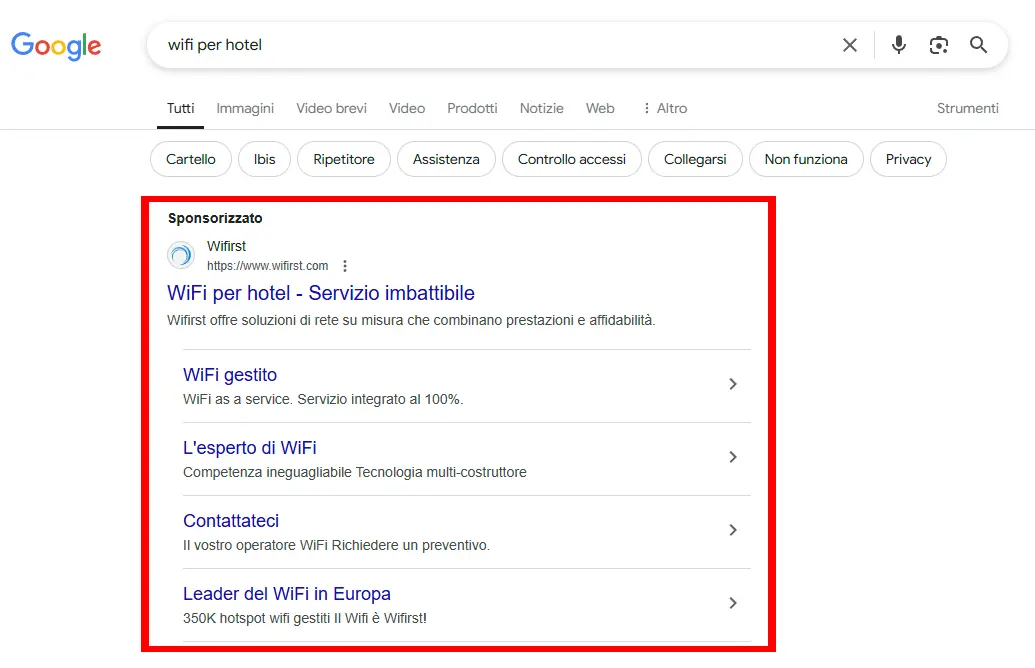Open the Video tab

point(407,108)
